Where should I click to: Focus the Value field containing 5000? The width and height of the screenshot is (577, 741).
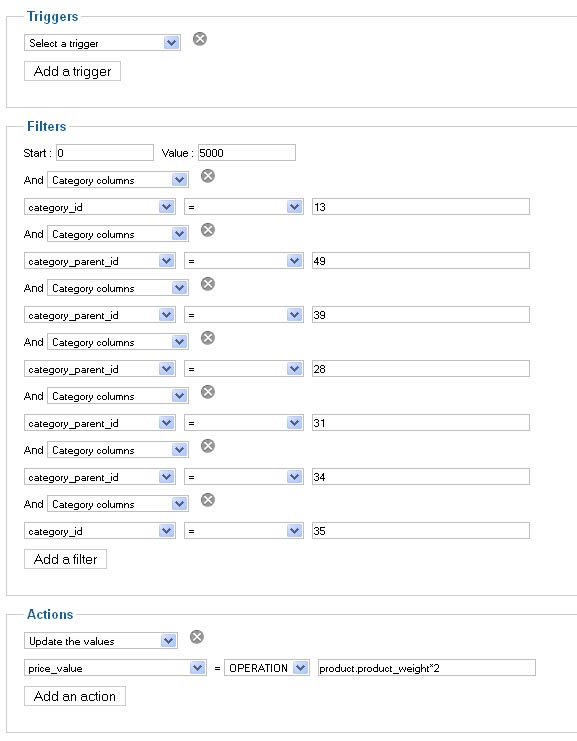click(x=247, y=153)
